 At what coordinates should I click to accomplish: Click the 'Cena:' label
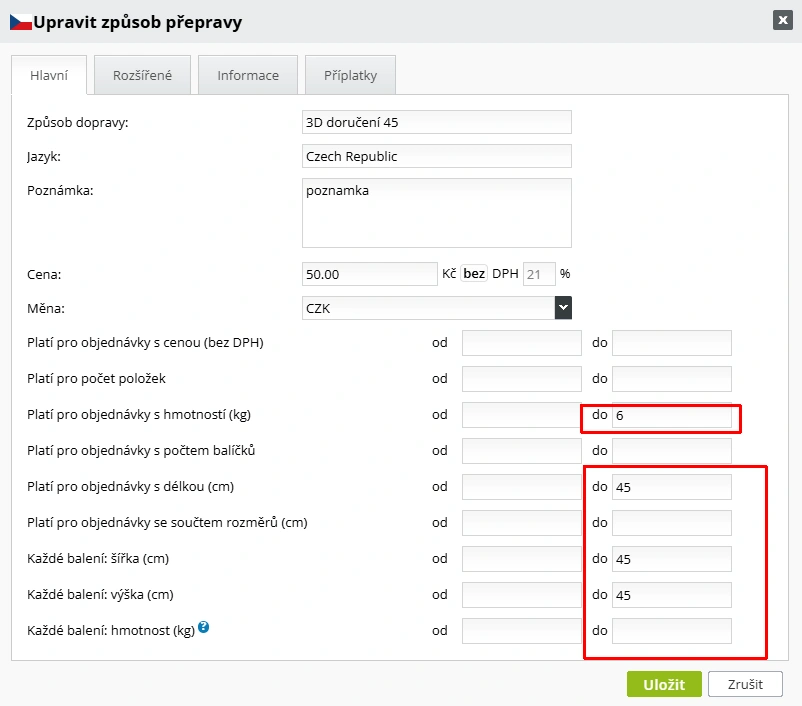click(x=44, y=275)
